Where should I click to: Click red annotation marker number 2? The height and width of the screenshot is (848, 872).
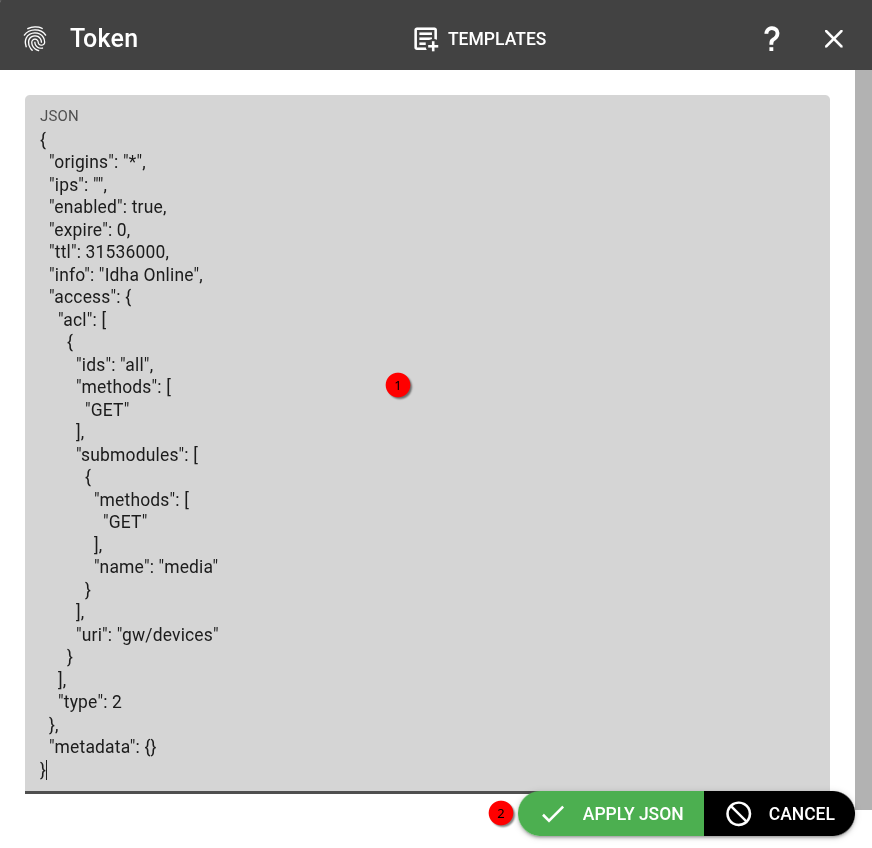click(x=500, y=813)
